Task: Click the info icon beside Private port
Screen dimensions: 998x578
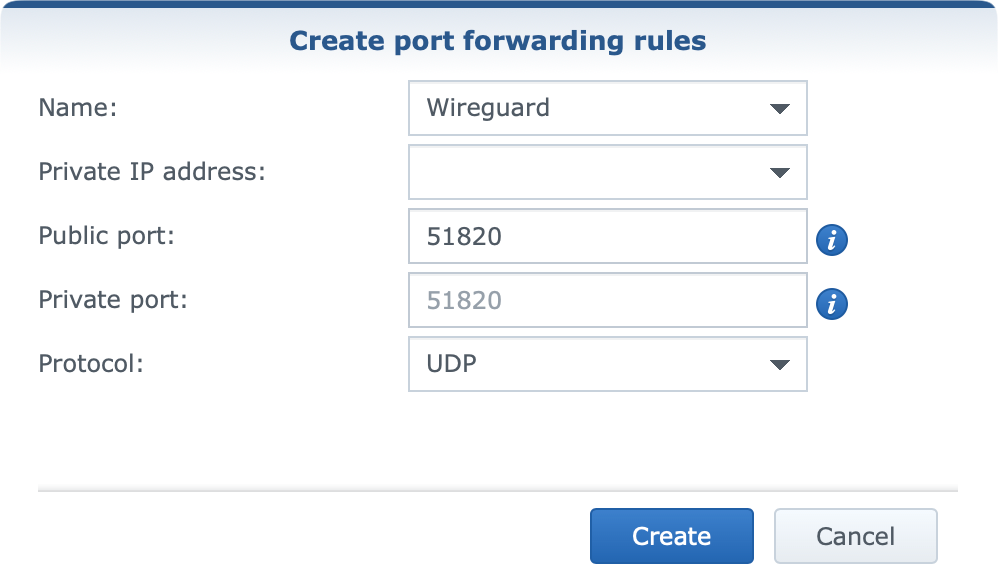Action: [830, 303]
